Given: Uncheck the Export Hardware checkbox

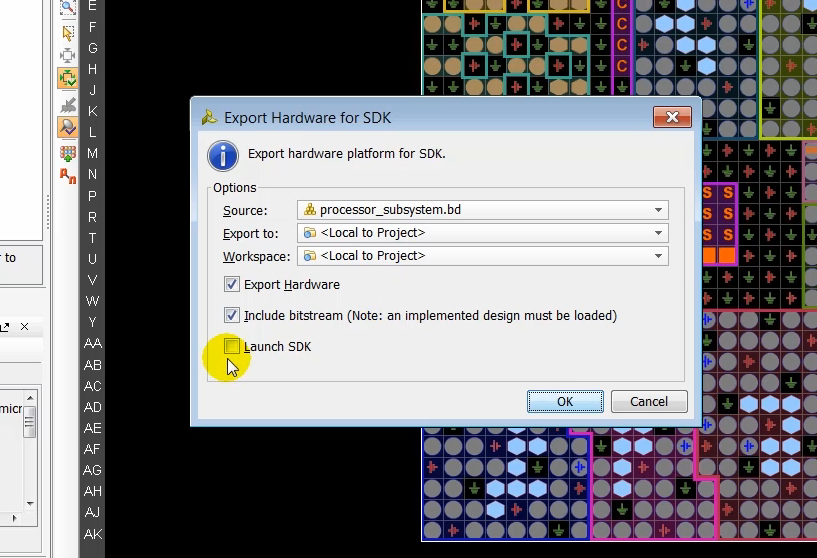Looking at the screenshot, I should pos(231,284).
